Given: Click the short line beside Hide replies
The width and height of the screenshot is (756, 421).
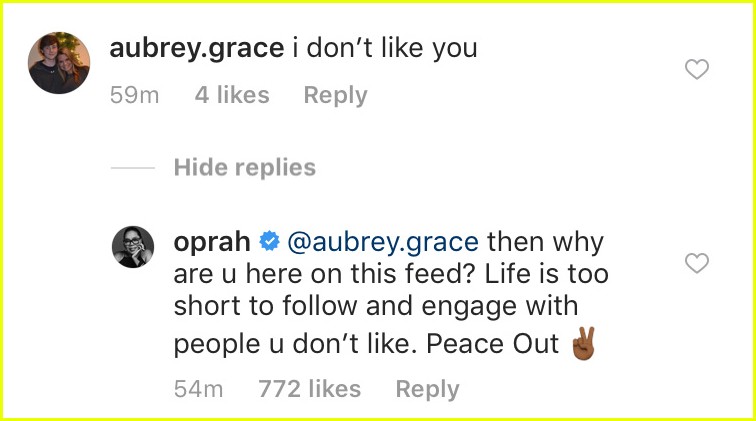Looking at the screenshot, I should click(x=133, y=168).
